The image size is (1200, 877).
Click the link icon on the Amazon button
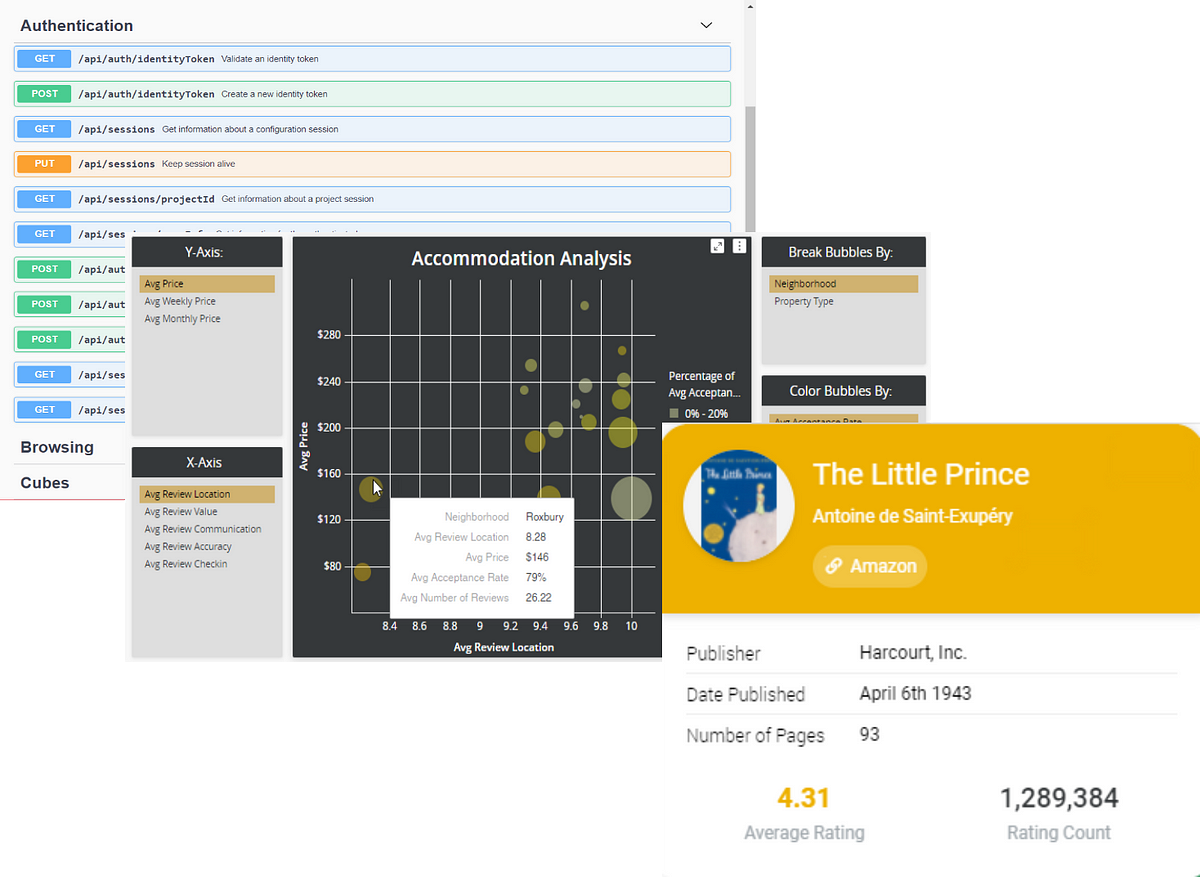click(833, 566)
